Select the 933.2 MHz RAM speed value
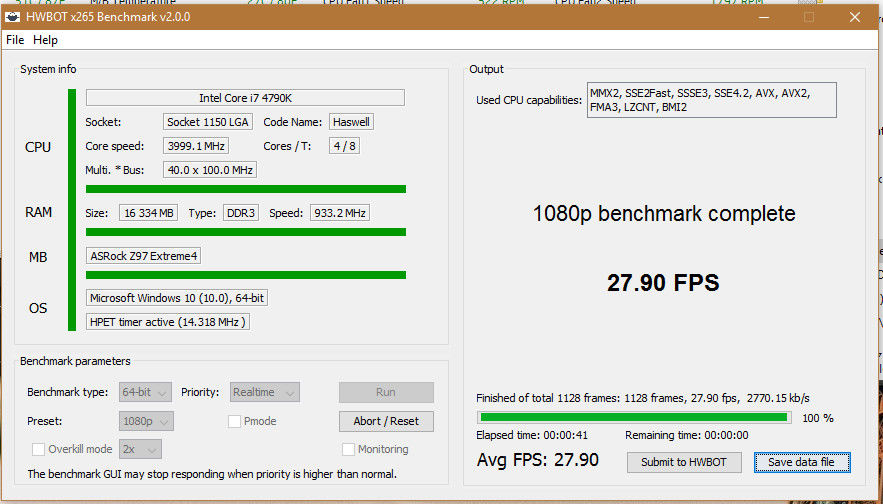883x504 pixels. (340, 213)
